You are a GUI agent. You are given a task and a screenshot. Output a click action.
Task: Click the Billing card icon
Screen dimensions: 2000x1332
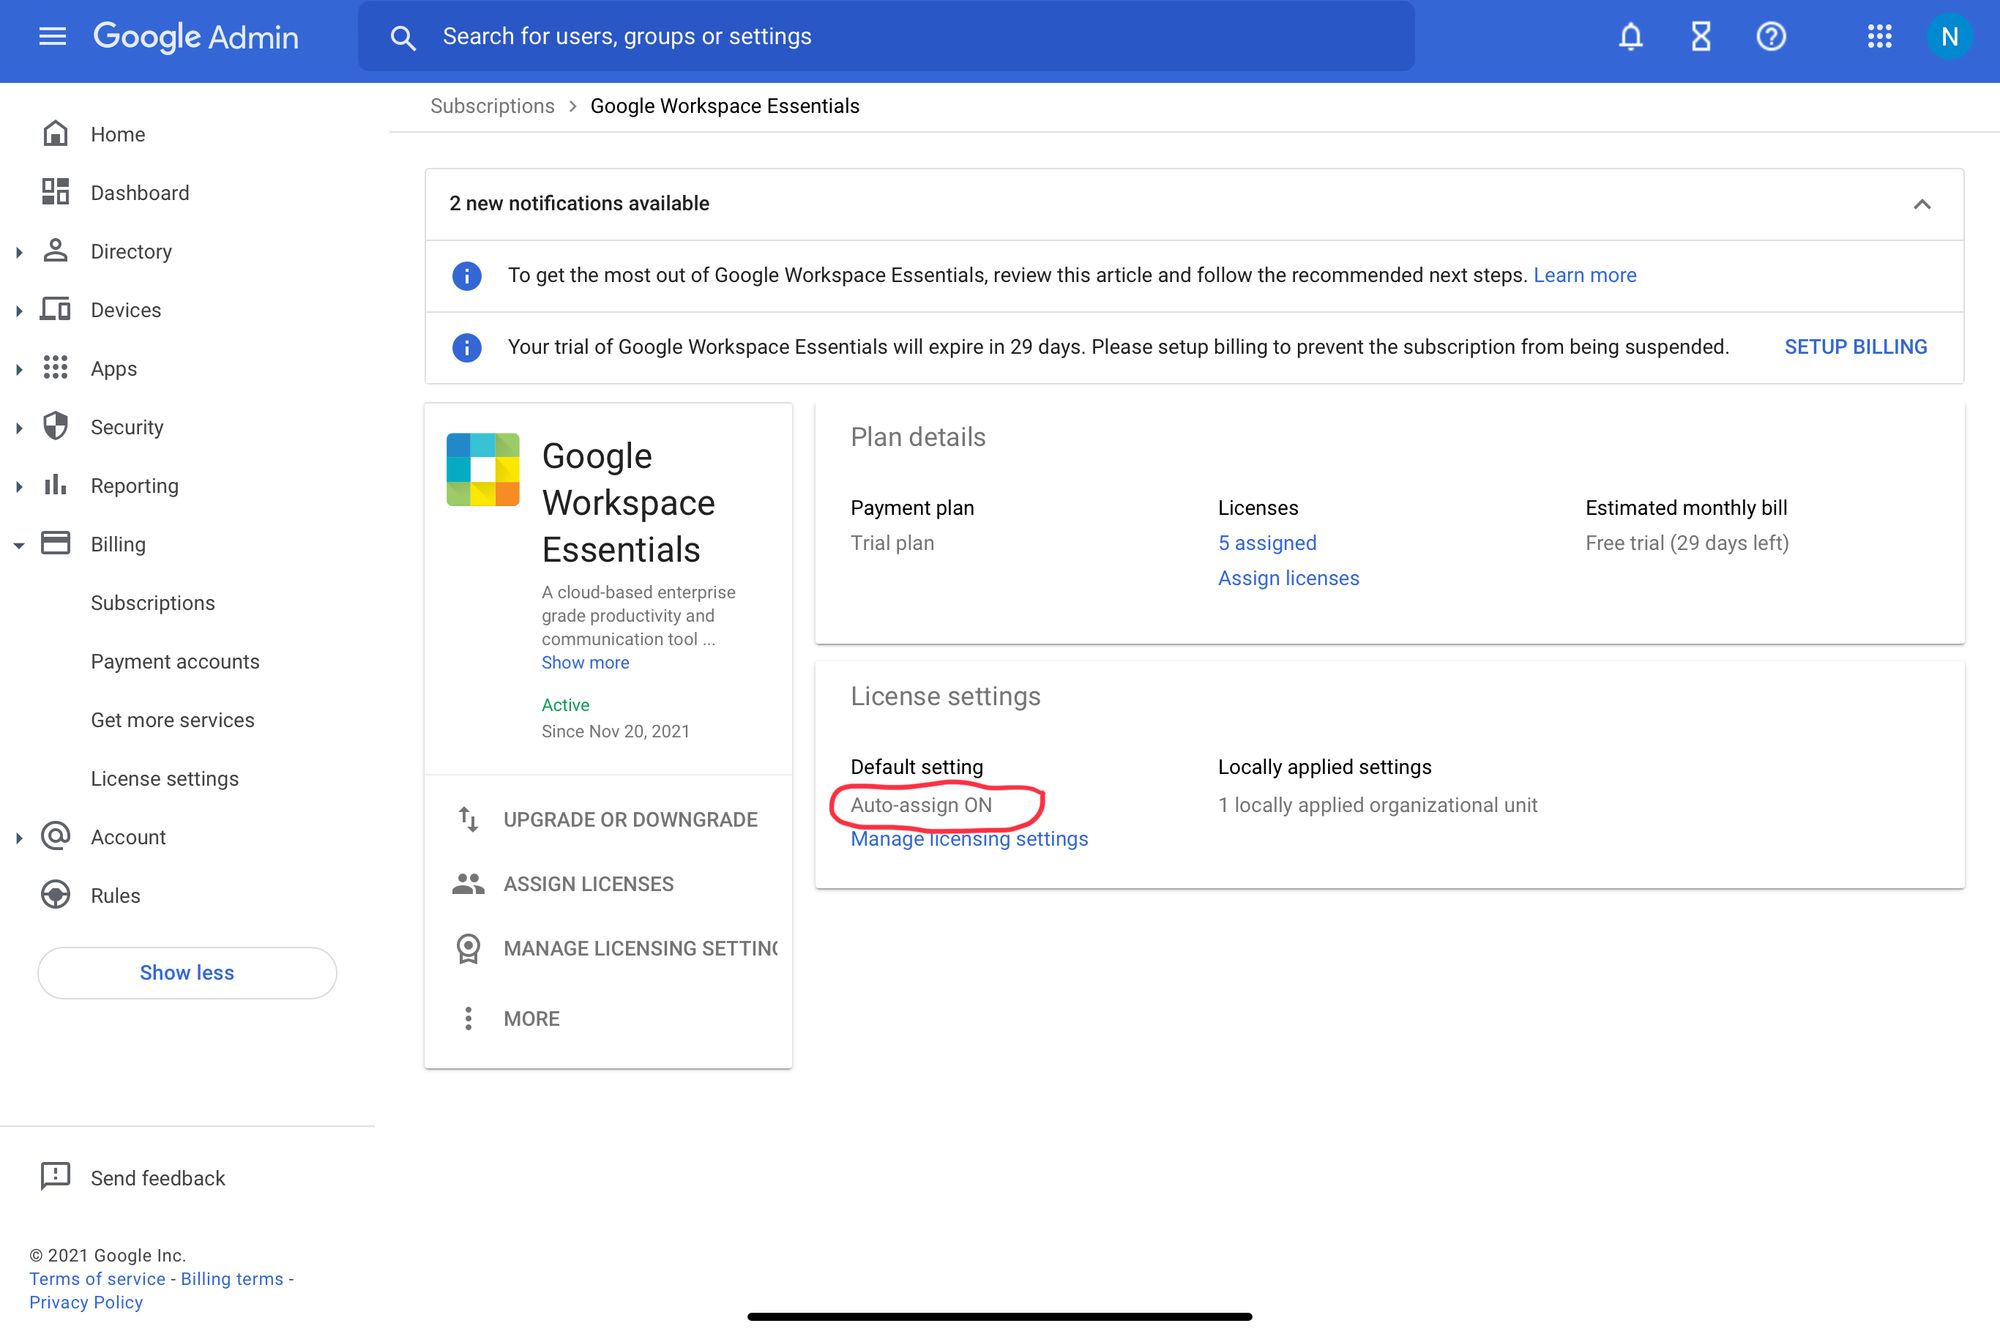56,543
